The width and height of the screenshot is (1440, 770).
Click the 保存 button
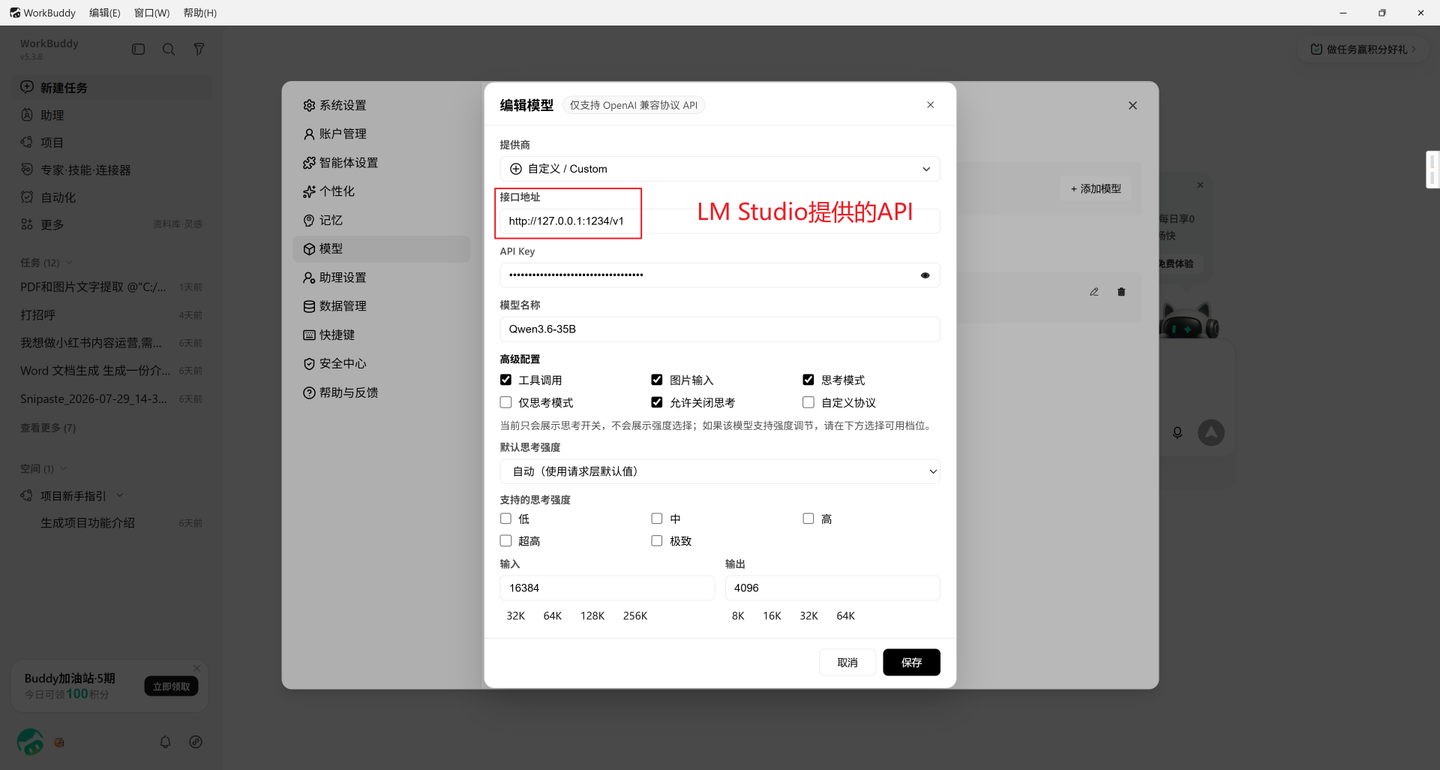tap(911, 662)
